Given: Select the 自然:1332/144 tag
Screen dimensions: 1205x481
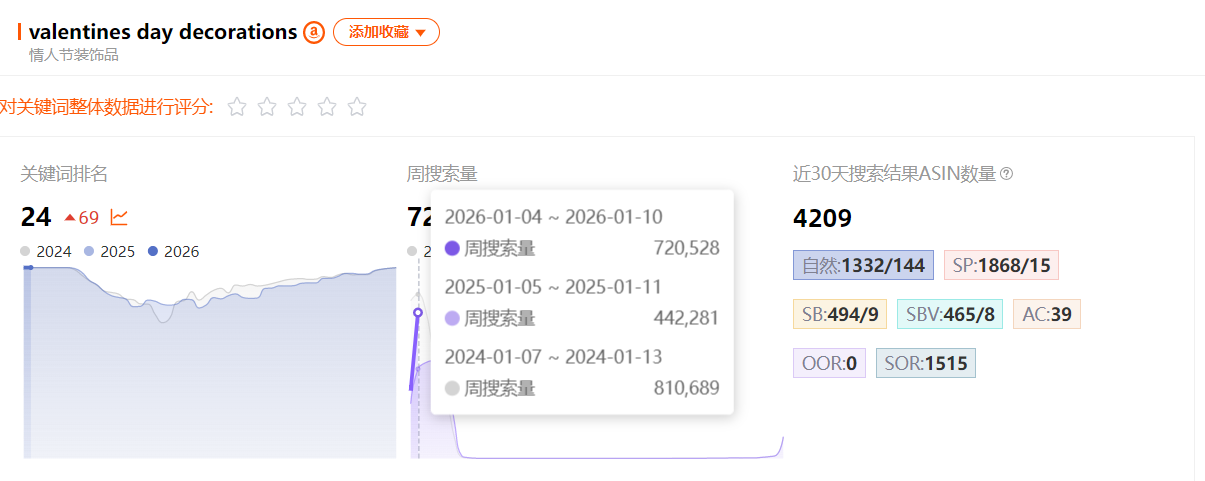Looking at the screenshot, I should click(x=863, y=265).
